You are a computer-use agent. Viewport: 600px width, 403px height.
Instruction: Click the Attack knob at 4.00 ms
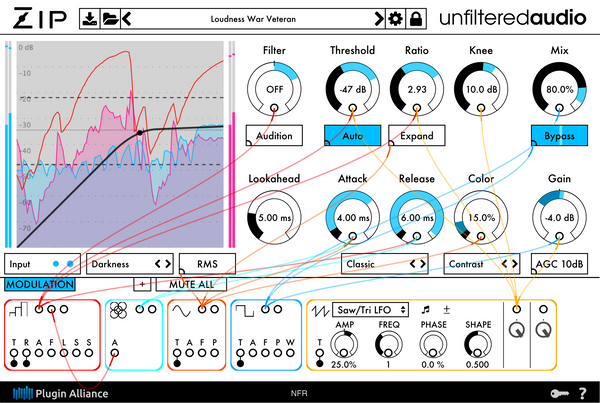coord(352,218)
